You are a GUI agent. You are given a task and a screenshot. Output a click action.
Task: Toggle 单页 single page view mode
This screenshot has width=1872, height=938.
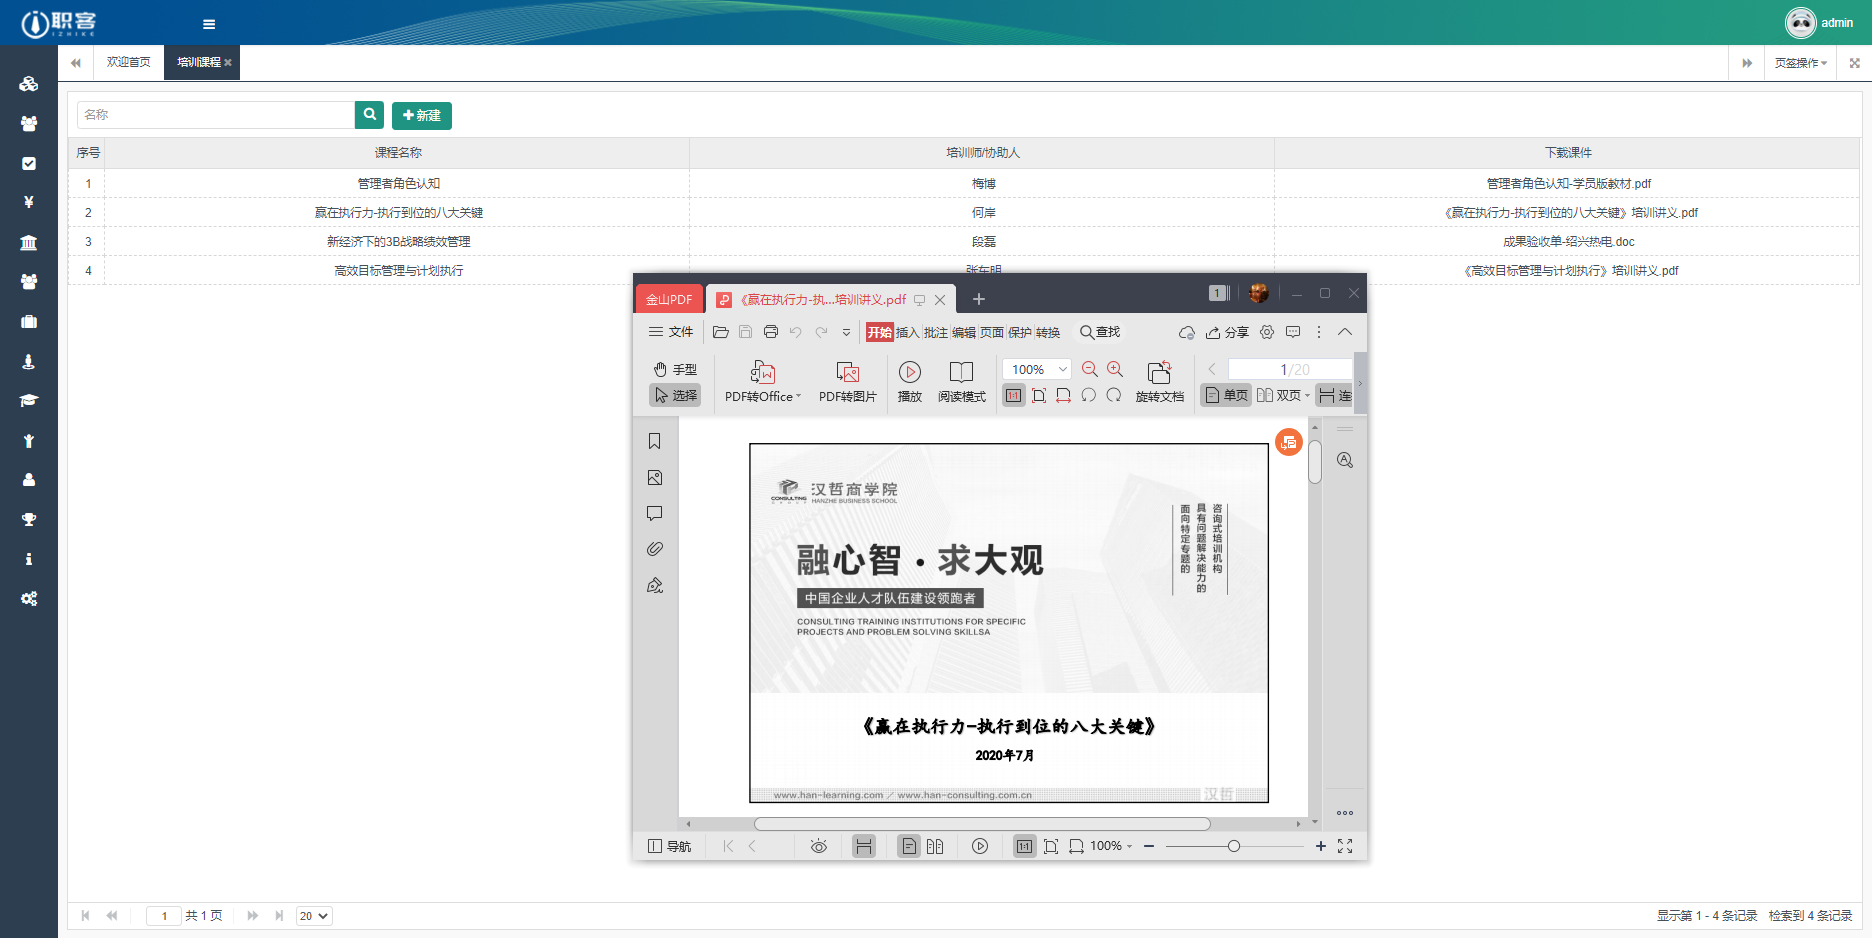coord(1224,395)
